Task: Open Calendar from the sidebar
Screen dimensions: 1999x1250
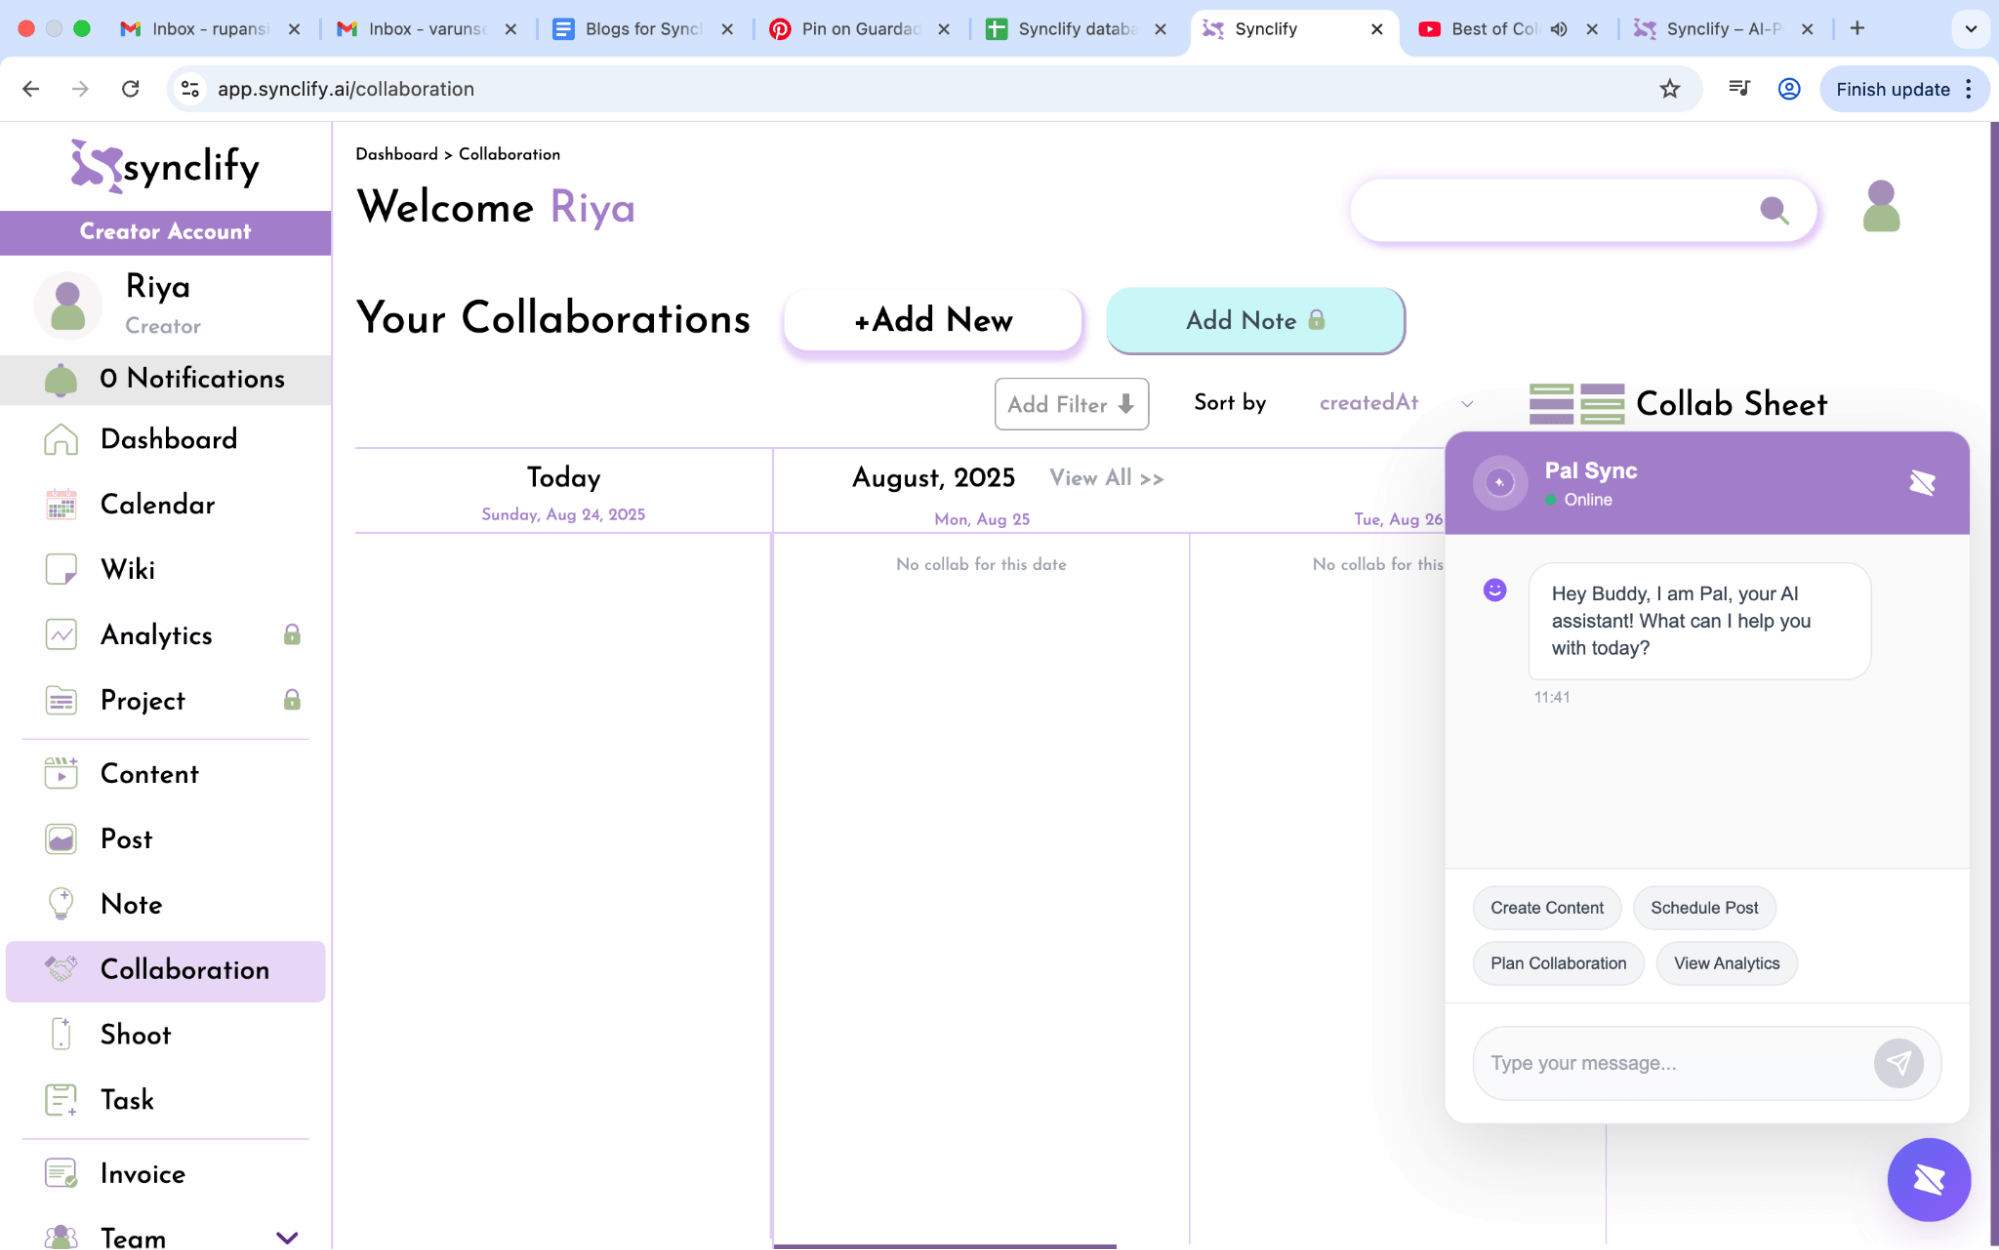Action: (157, 504)
